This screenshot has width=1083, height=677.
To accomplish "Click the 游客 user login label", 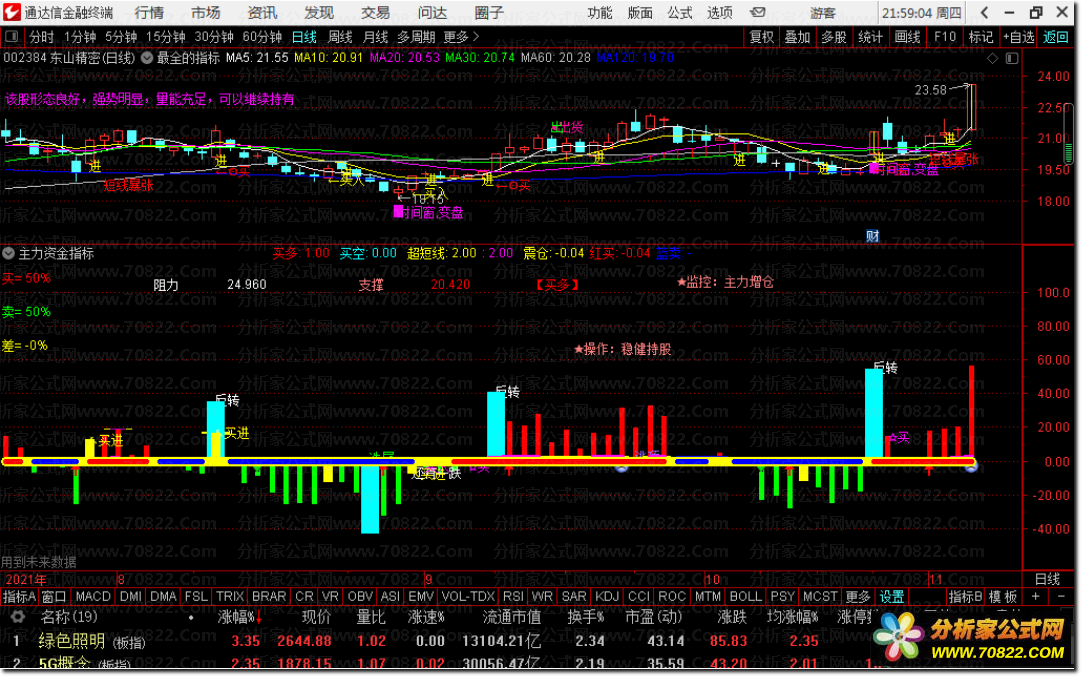I will click(x=823, y=12).
